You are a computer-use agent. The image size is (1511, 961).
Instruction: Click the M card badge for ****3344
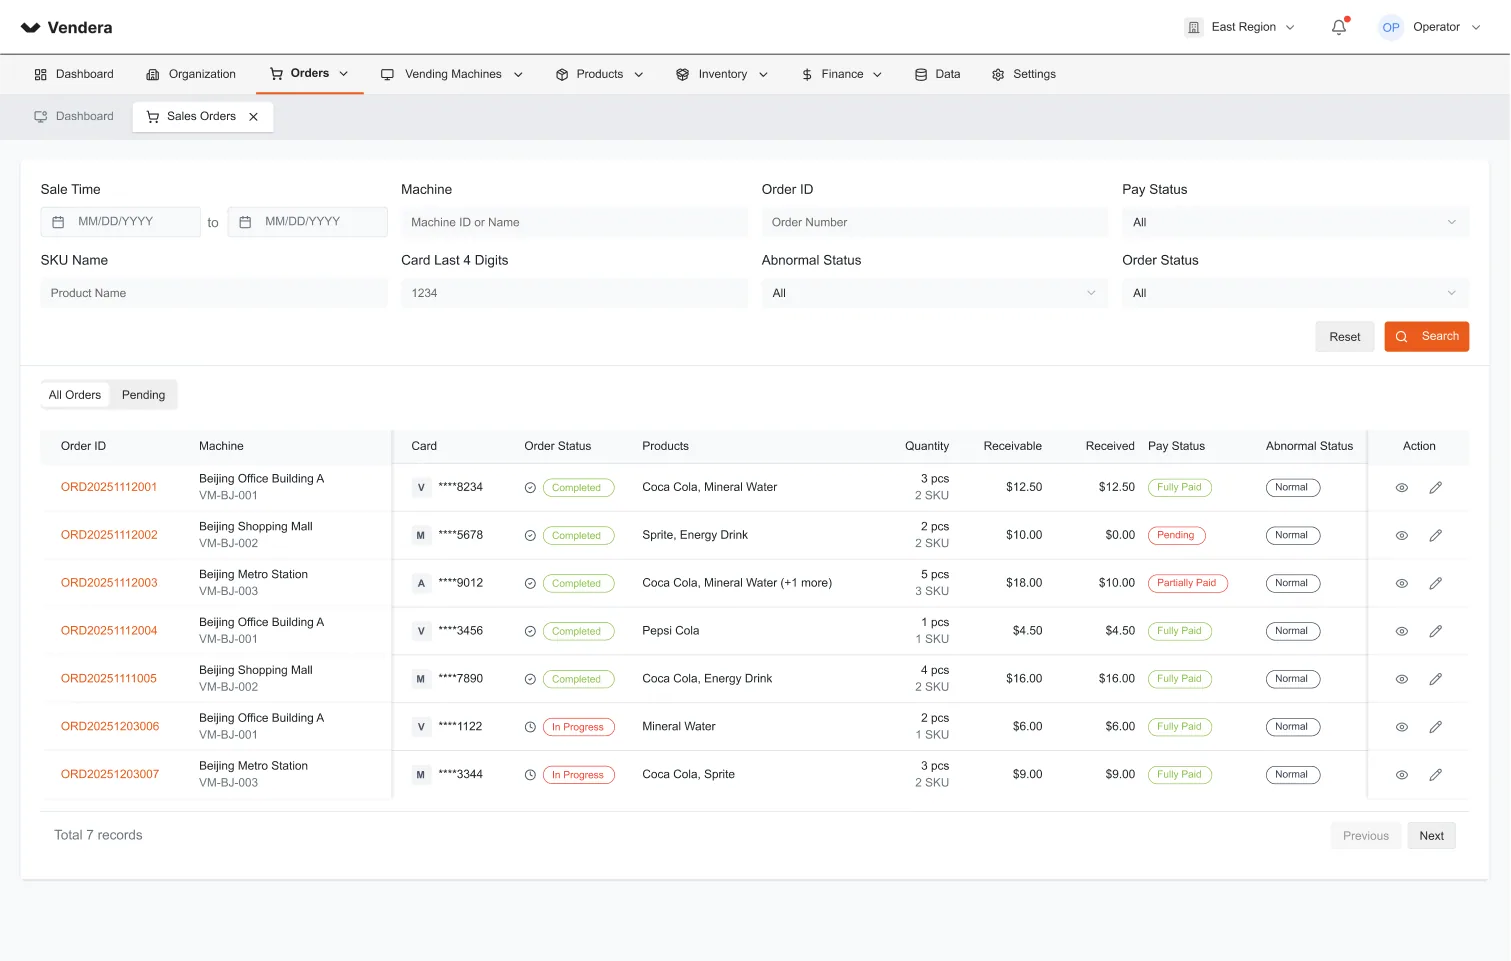click(x=421, y=776)
